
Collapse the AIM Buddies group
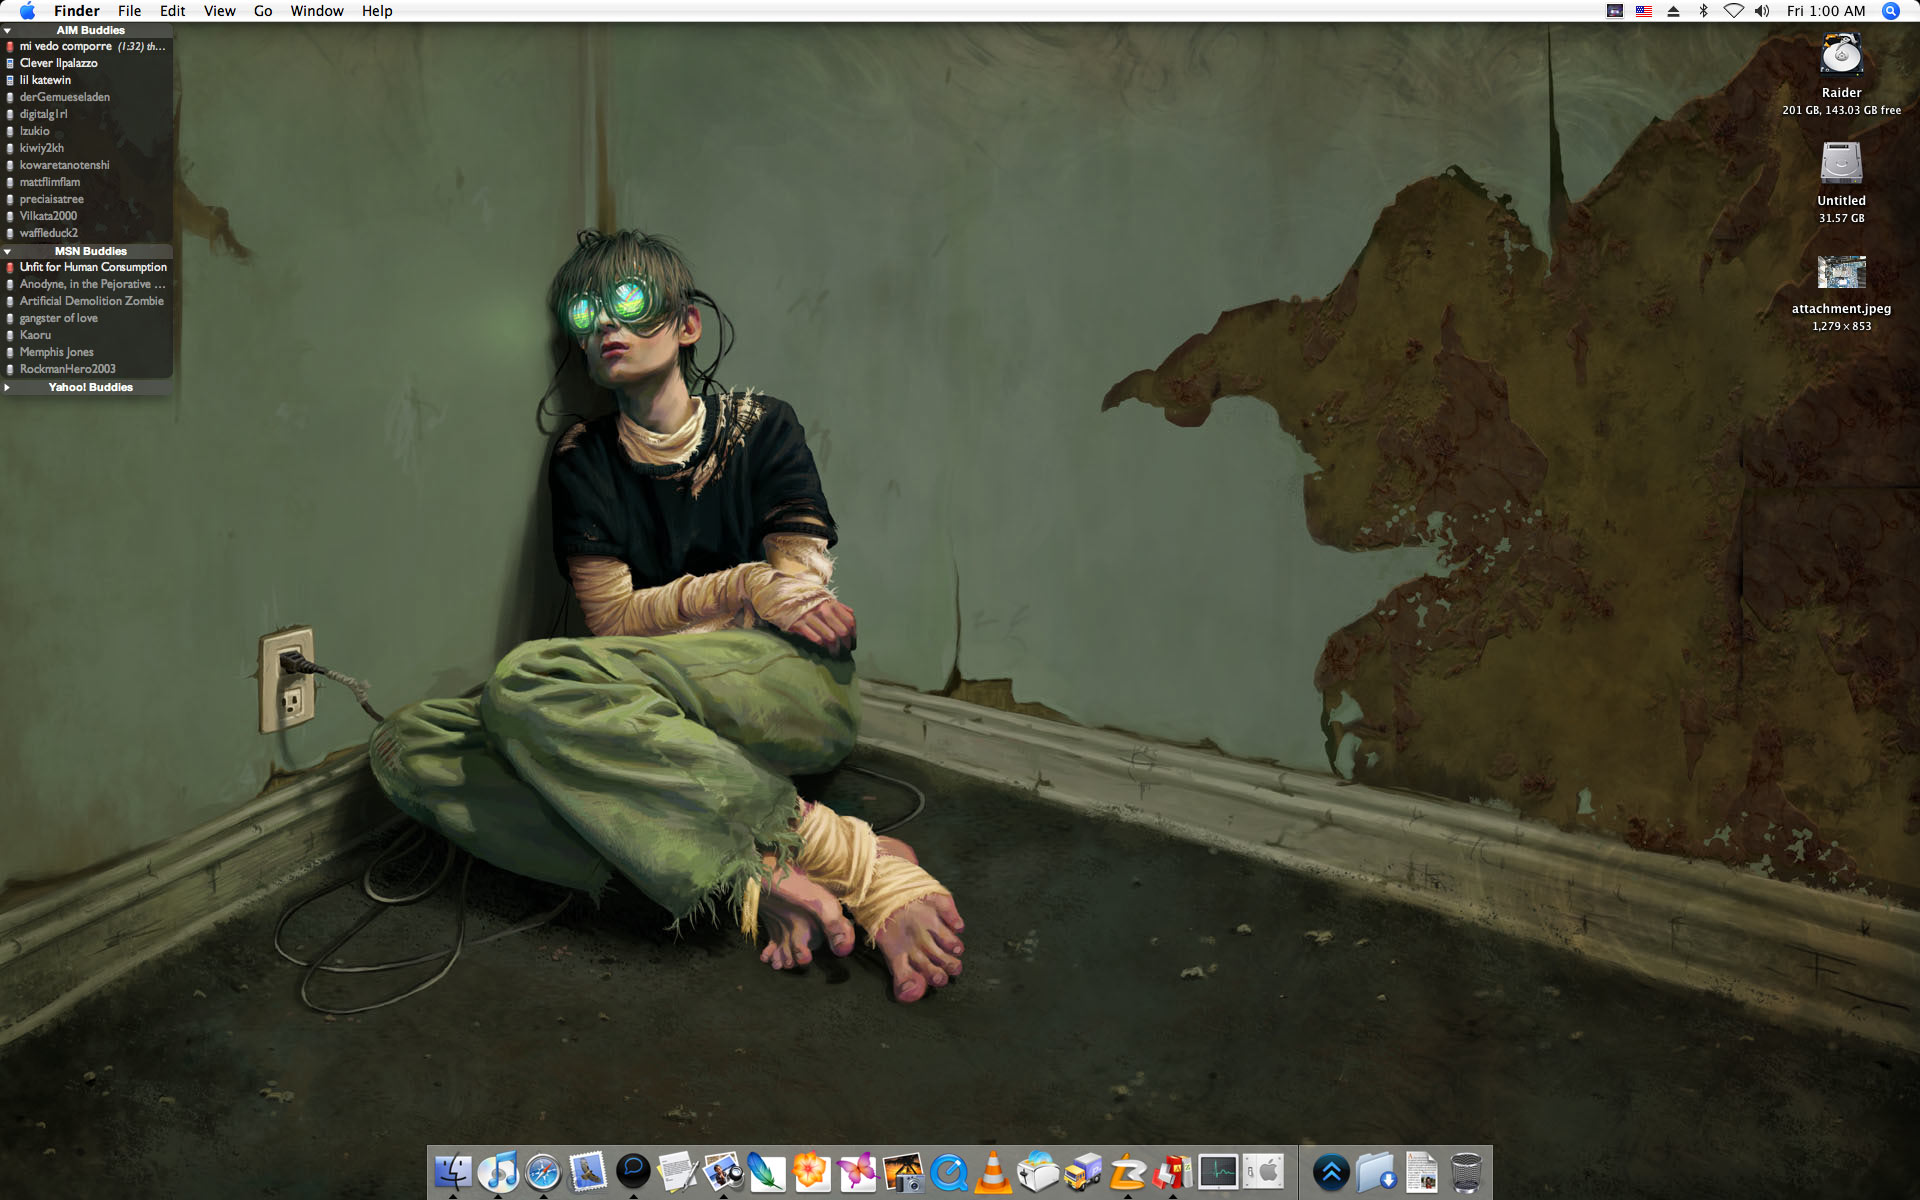coord(8,31)
